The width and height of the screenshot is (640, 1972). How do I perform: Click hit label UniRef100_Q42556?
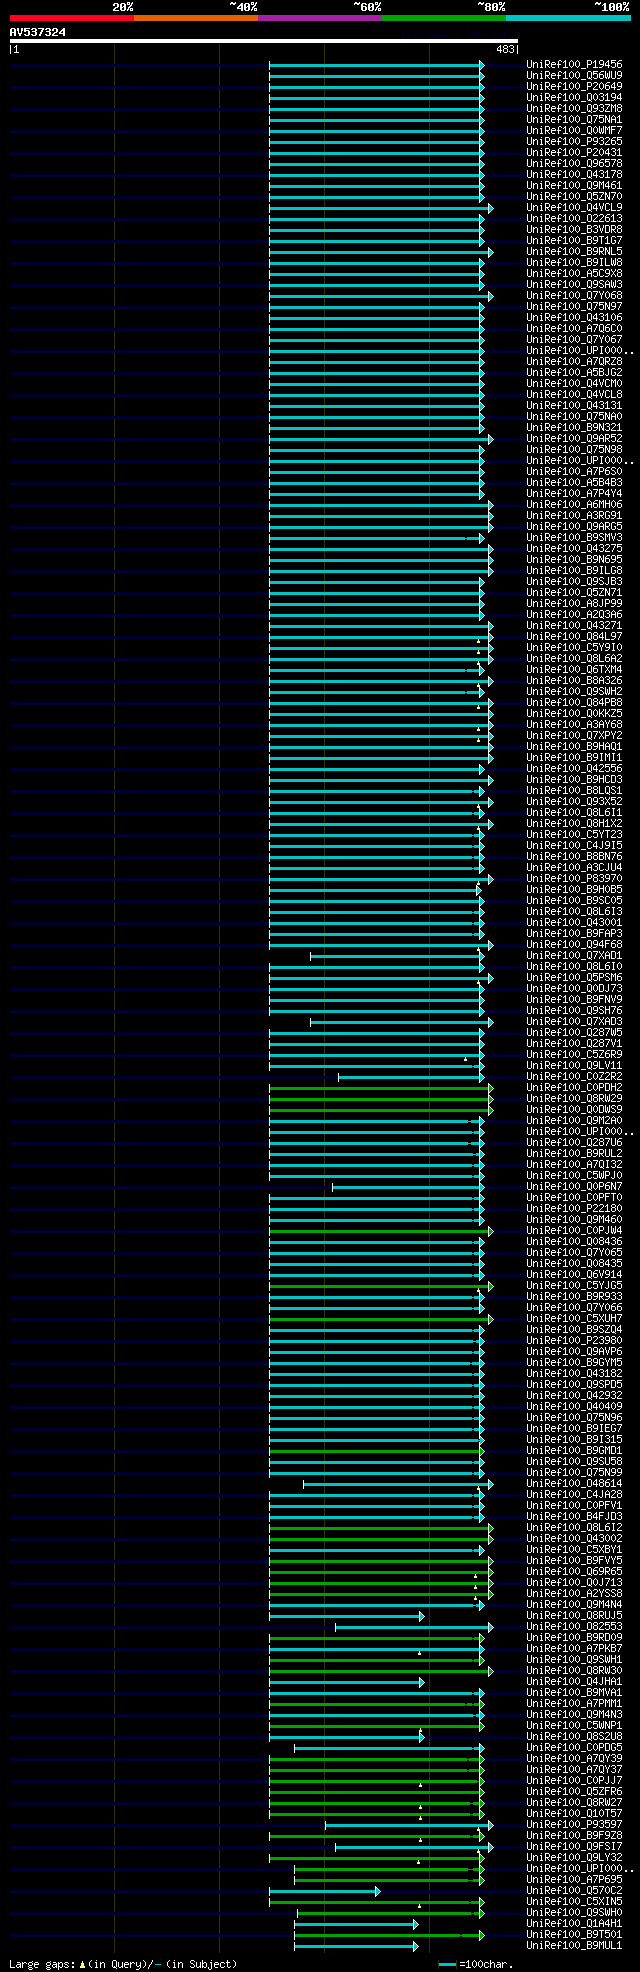pos(574,769)
